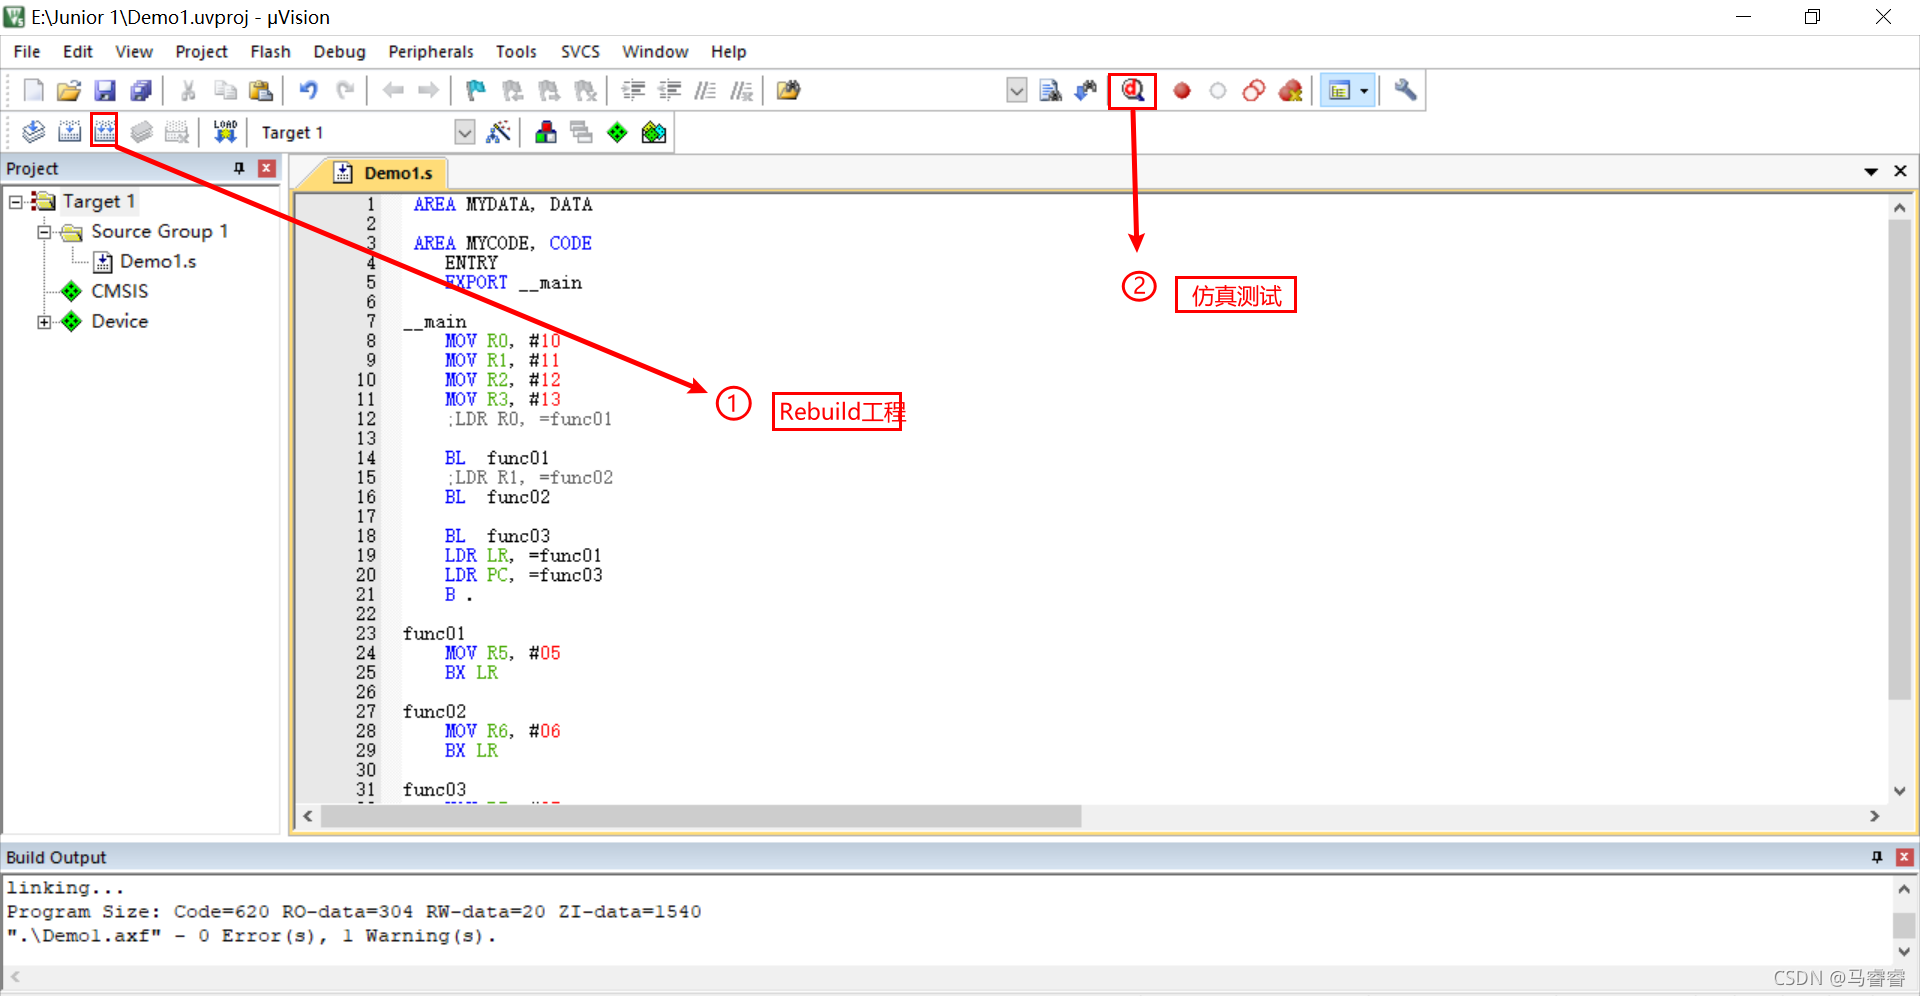
Task: Place cursor on line 14 BL func01
Action: click(497, 458)
